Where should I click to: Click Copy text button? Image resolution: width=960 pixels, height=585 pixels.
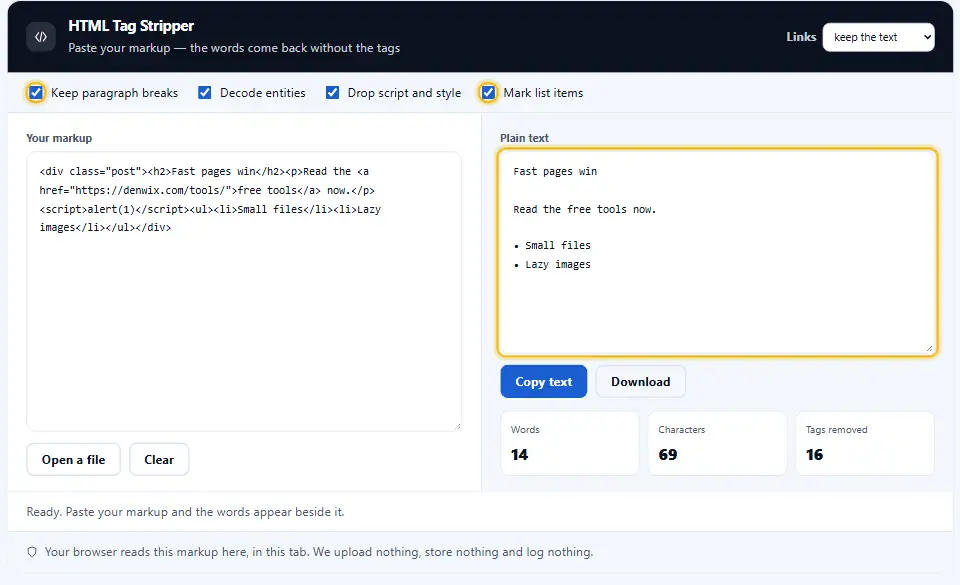544,382
